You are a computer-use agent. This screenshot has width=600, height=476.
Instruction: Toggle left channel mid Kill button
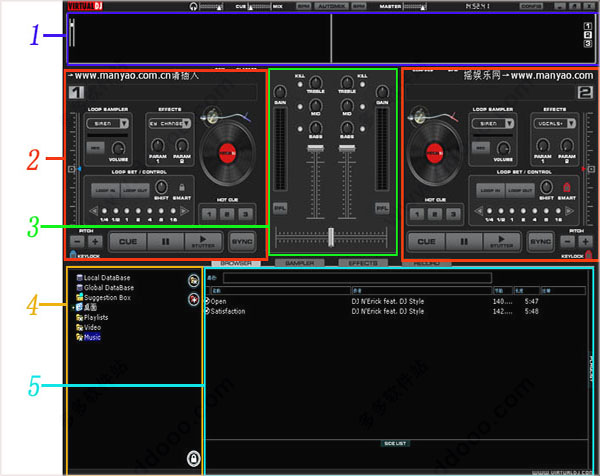pos(300,107)
